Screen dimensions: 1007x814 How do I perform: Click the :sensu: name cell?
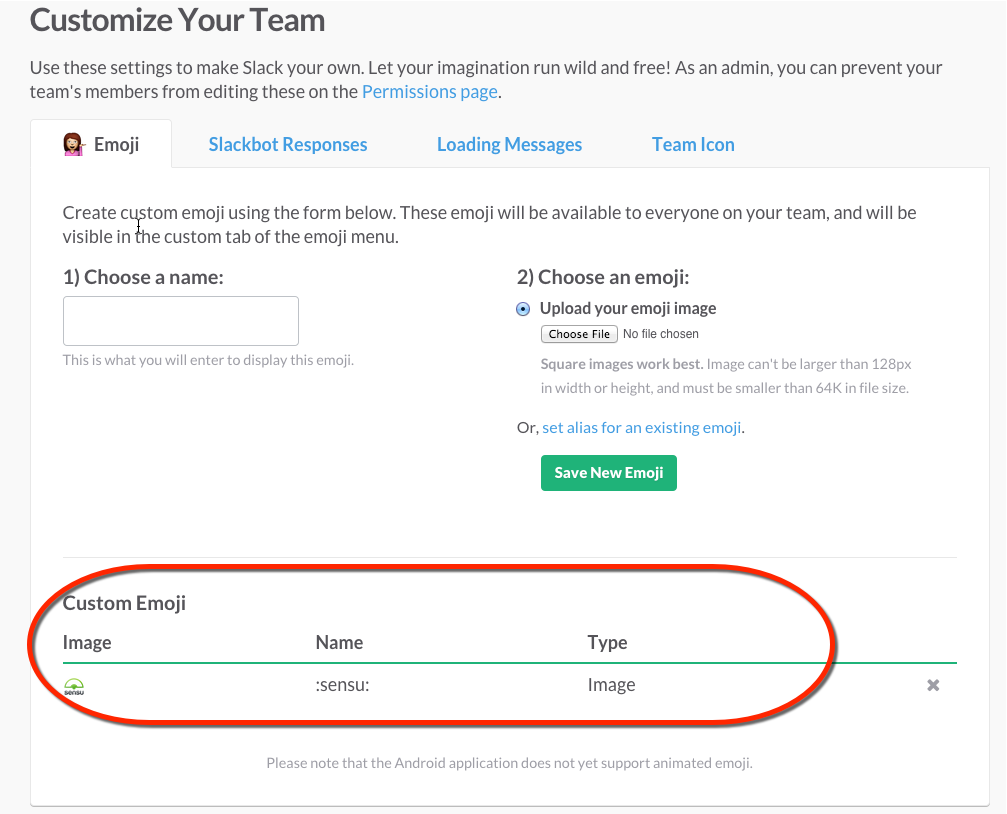pos(342,685)
